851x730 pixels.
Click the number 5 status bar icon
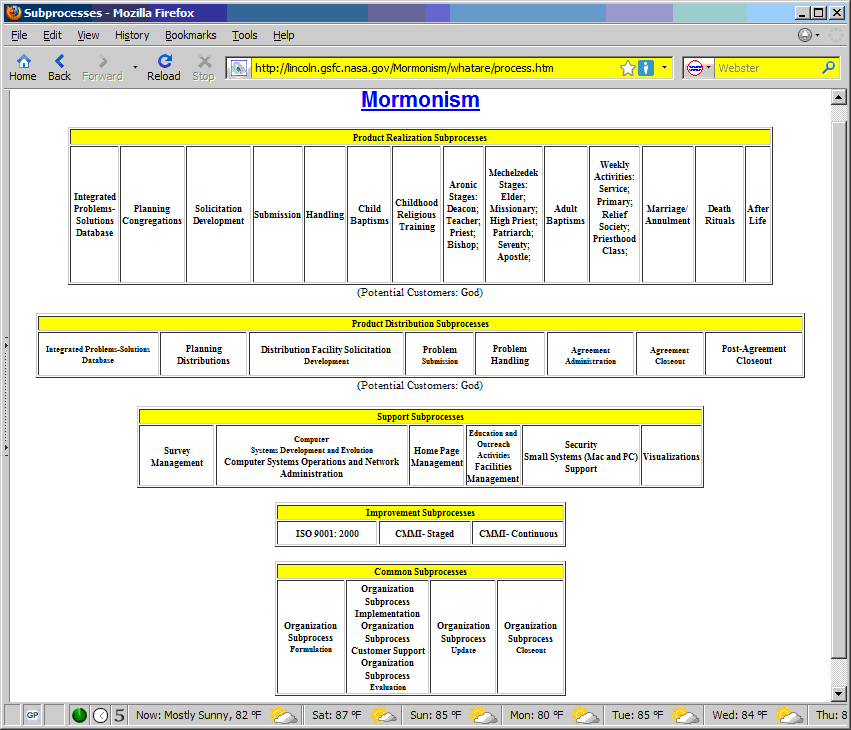pyautogui.click(x=119, y=716)
